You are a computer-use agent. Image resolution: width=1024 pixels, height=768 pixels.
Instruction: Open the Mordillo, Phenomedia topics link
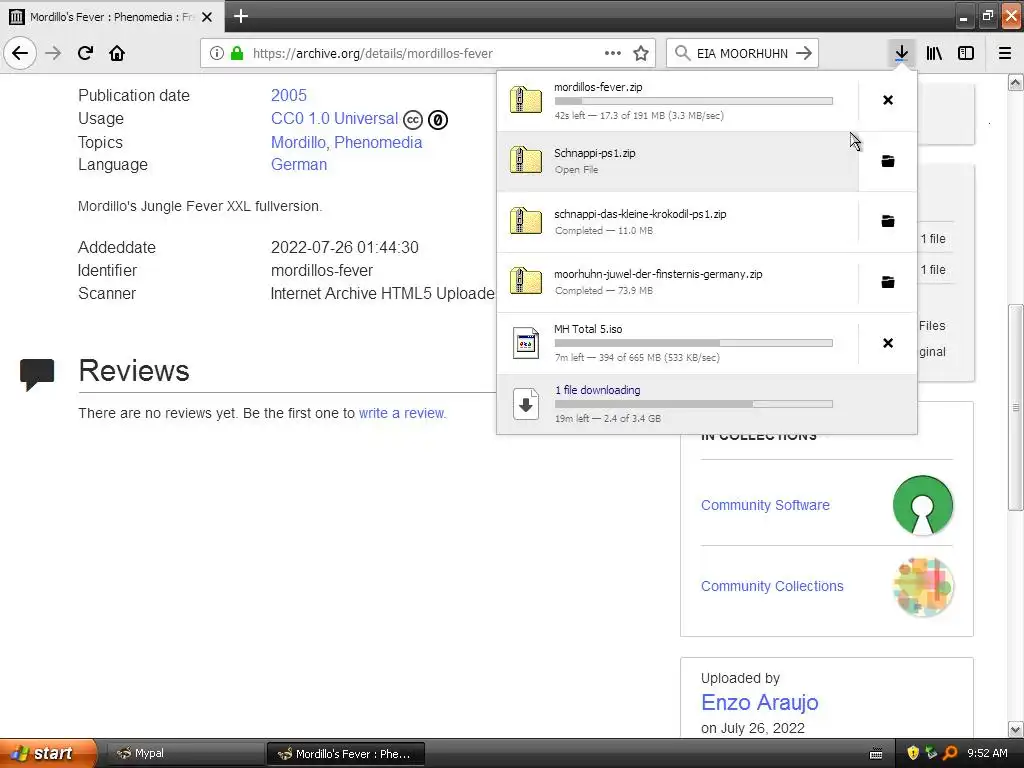[x=346, y=142]
